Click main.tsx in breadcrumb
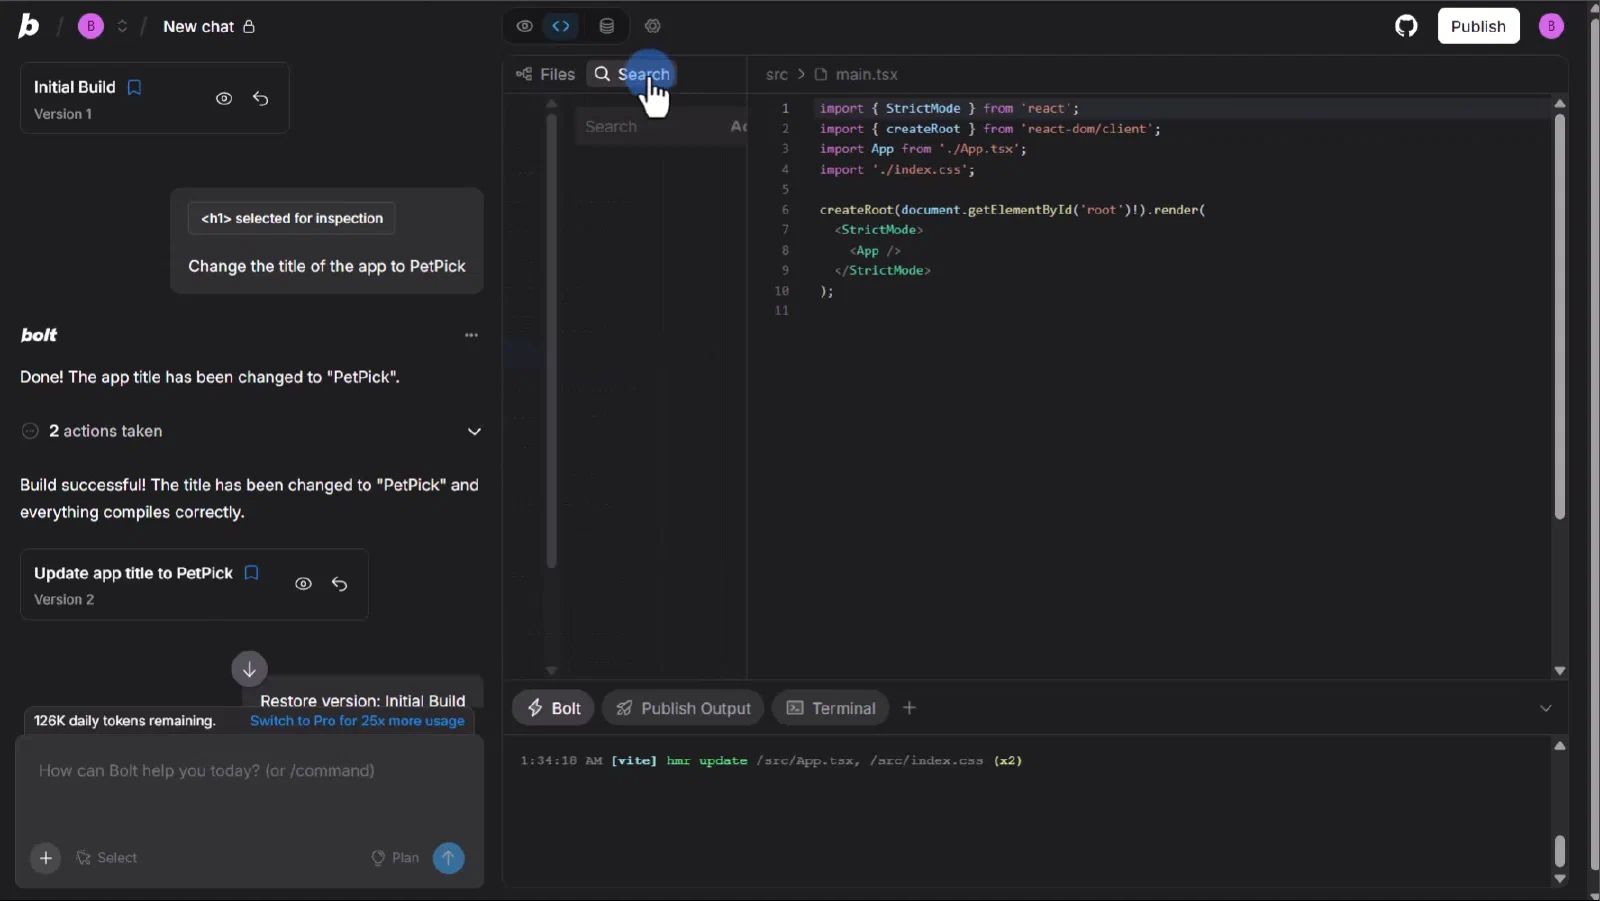 (856, 75)
